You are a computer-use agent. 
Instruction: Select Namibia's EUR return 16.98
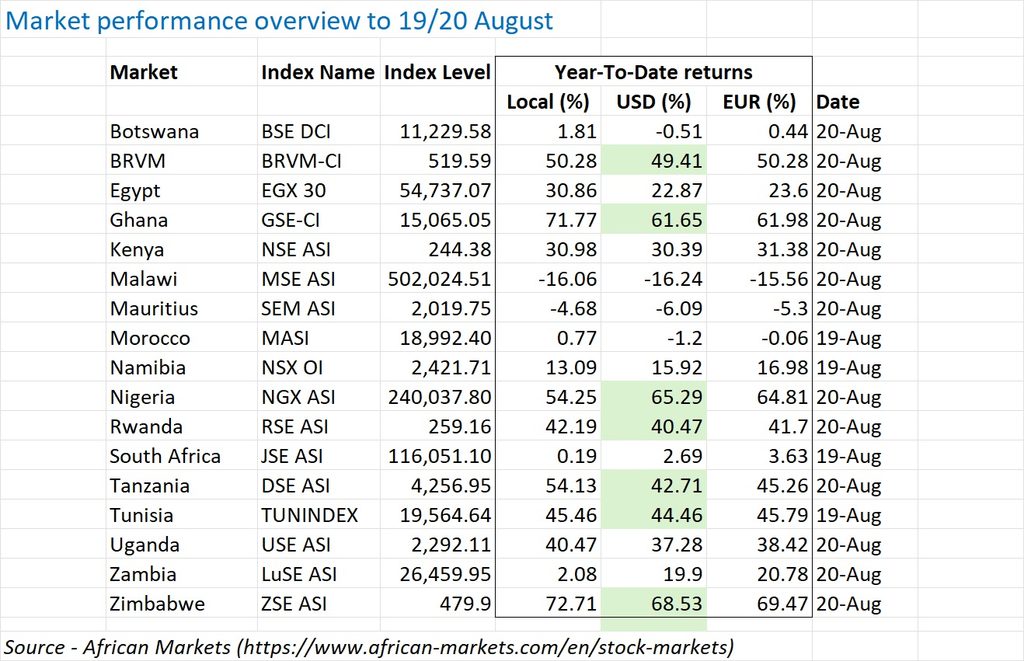[759, 367]
